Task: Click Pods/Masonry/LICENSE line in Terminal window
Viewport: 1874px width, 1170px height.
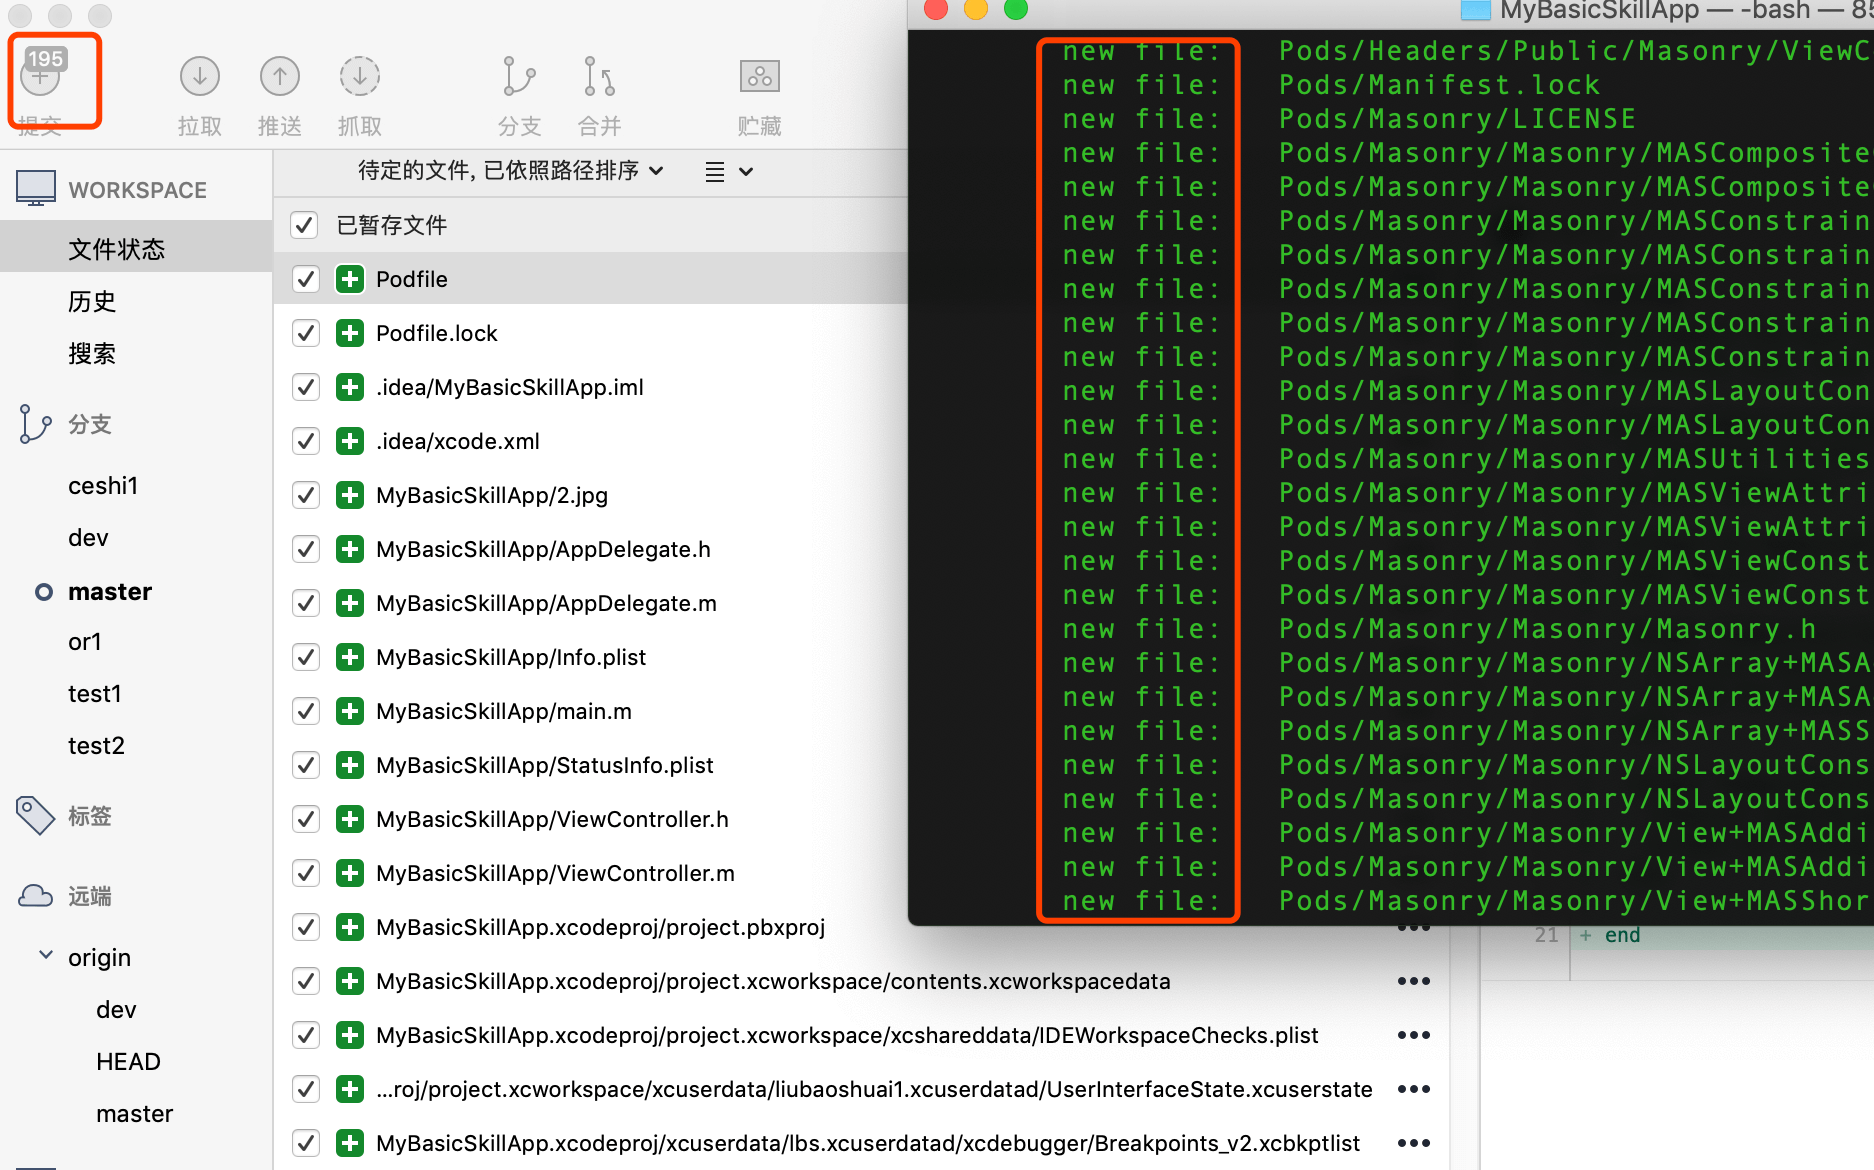Action: [1458, 119]
